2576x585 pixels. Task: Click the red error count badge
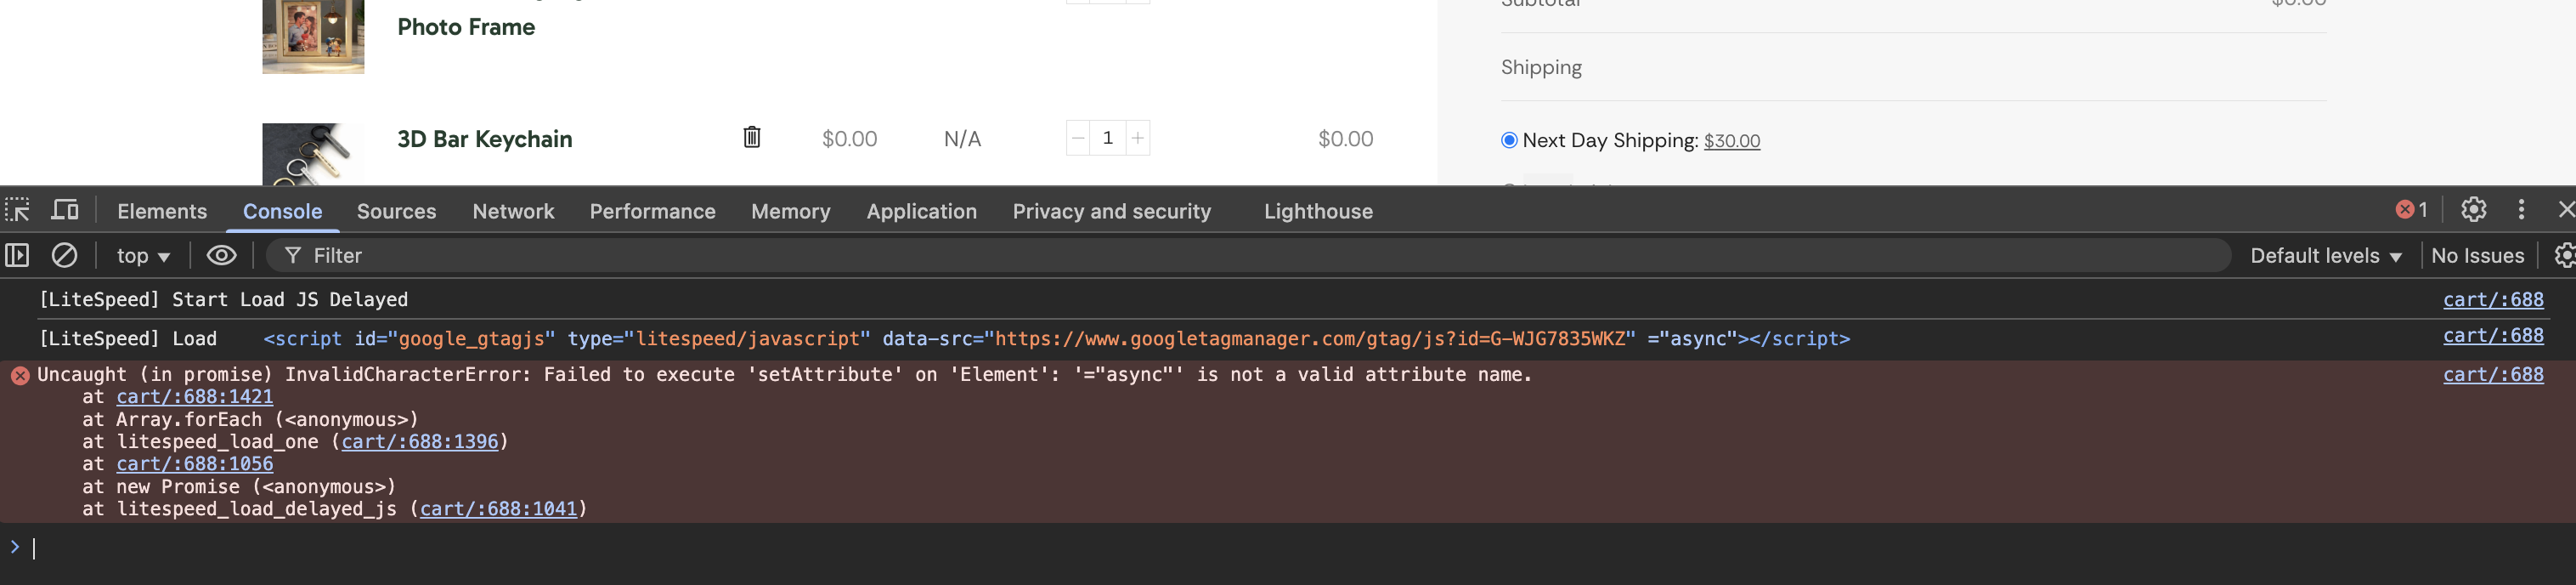point(2411,209)
